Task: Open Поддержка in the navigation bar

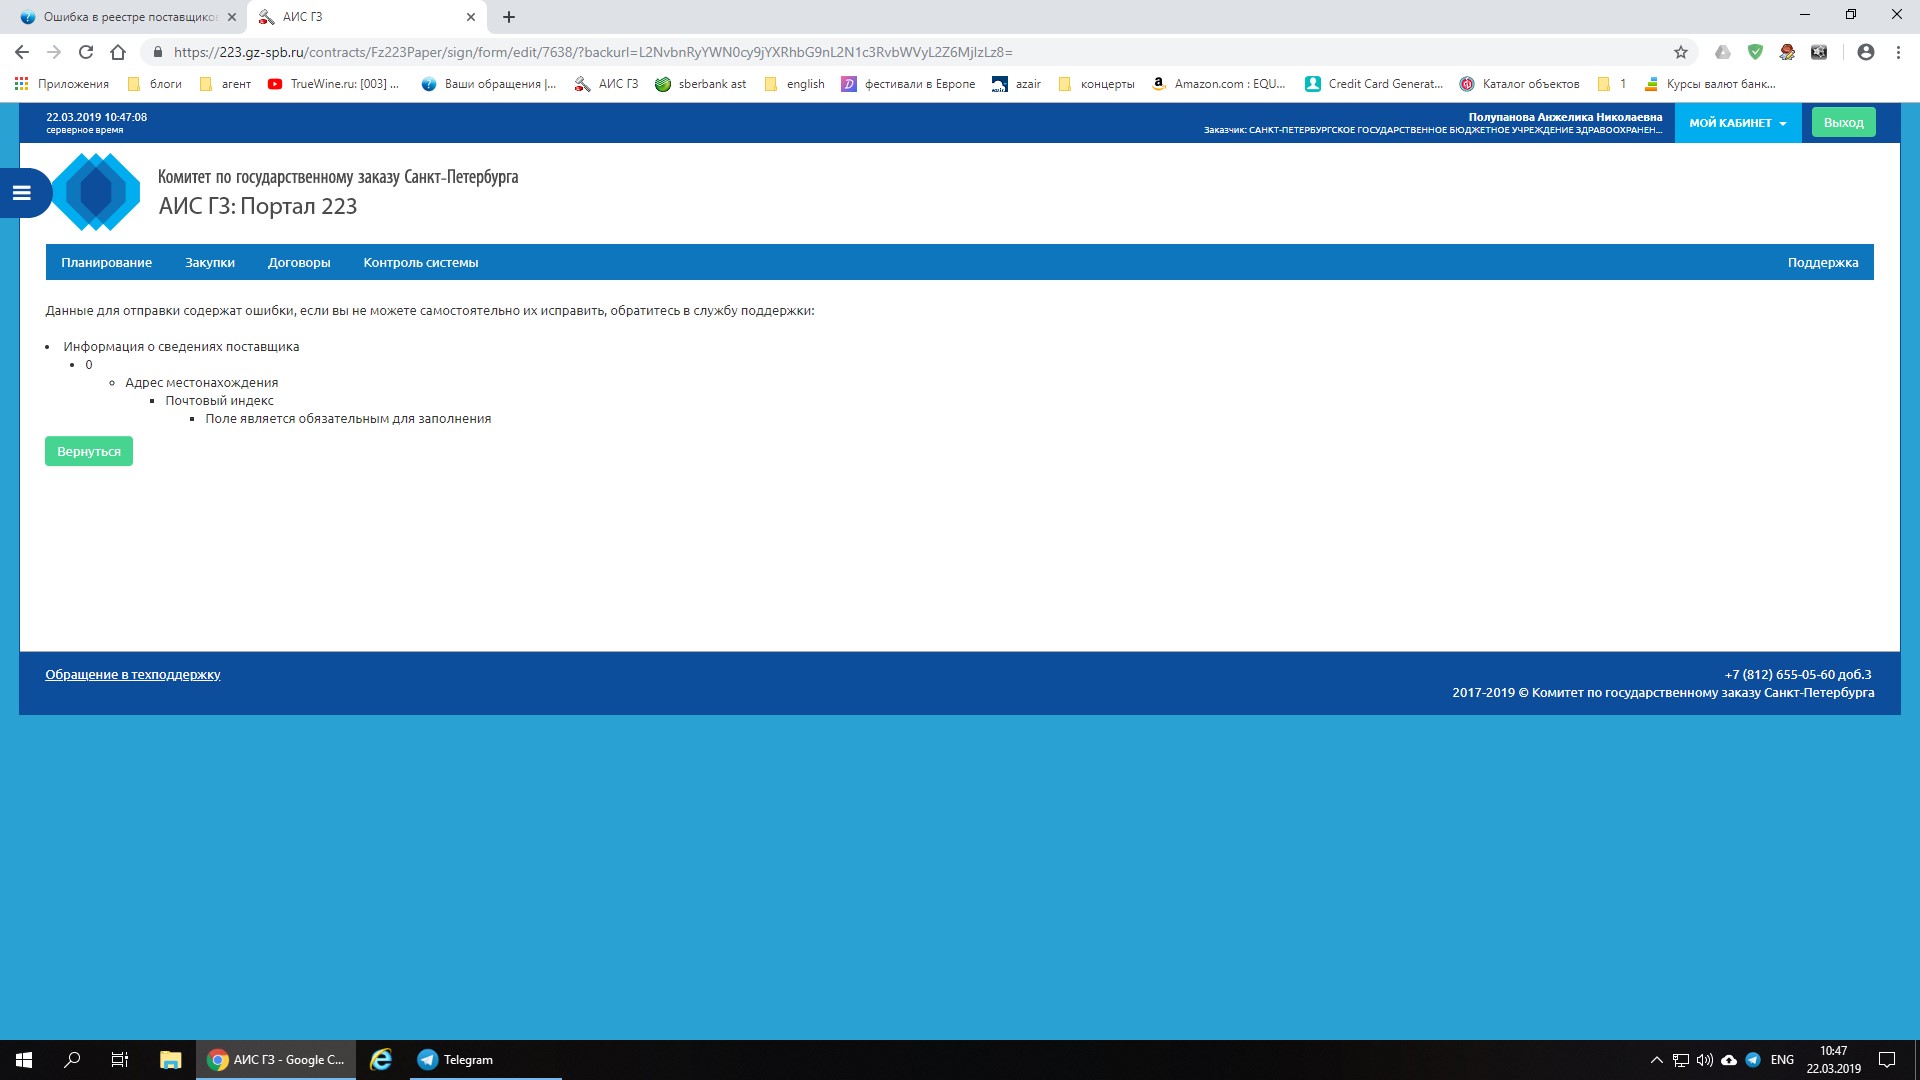Action: coord(1822,263)
